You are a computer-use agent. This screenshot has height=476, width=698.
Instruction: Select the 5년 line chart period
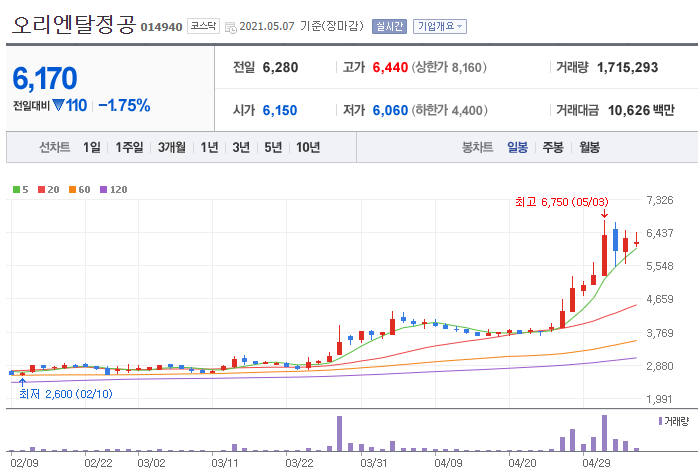(273, 147)
